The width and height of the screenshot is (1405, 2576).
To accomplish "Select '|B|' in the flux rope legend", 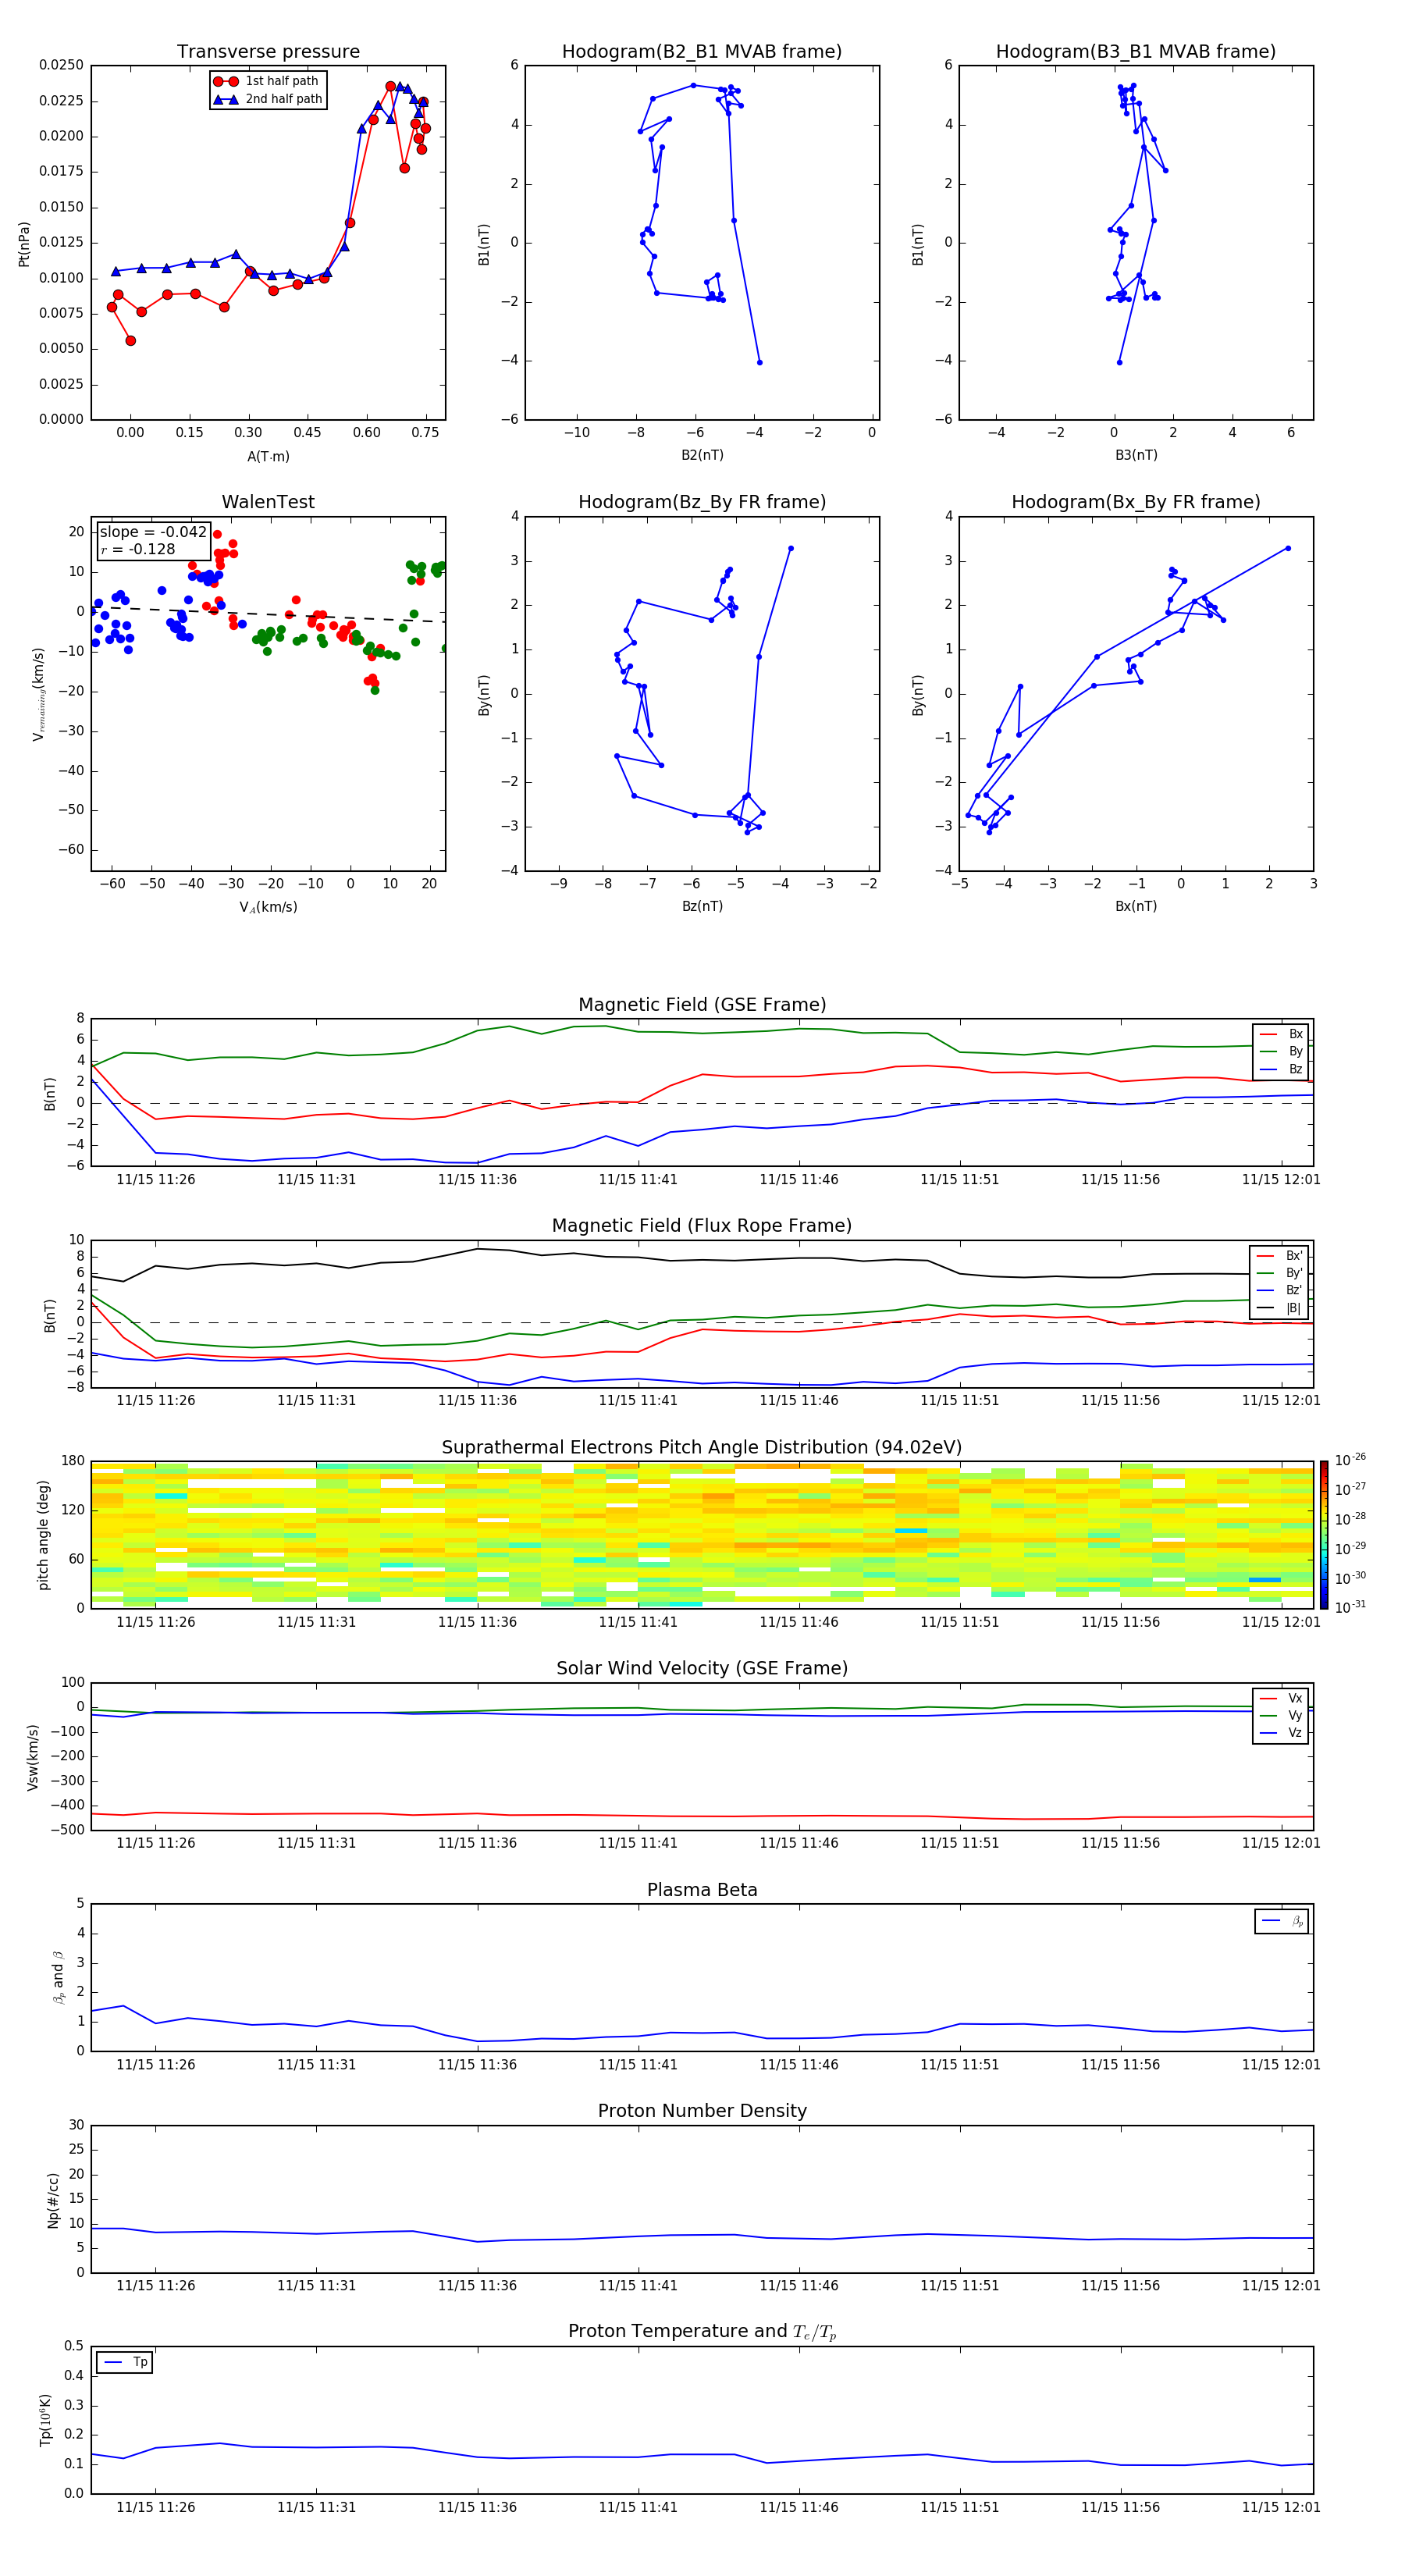I will pyautogui.click(x=1280, y=1308).
